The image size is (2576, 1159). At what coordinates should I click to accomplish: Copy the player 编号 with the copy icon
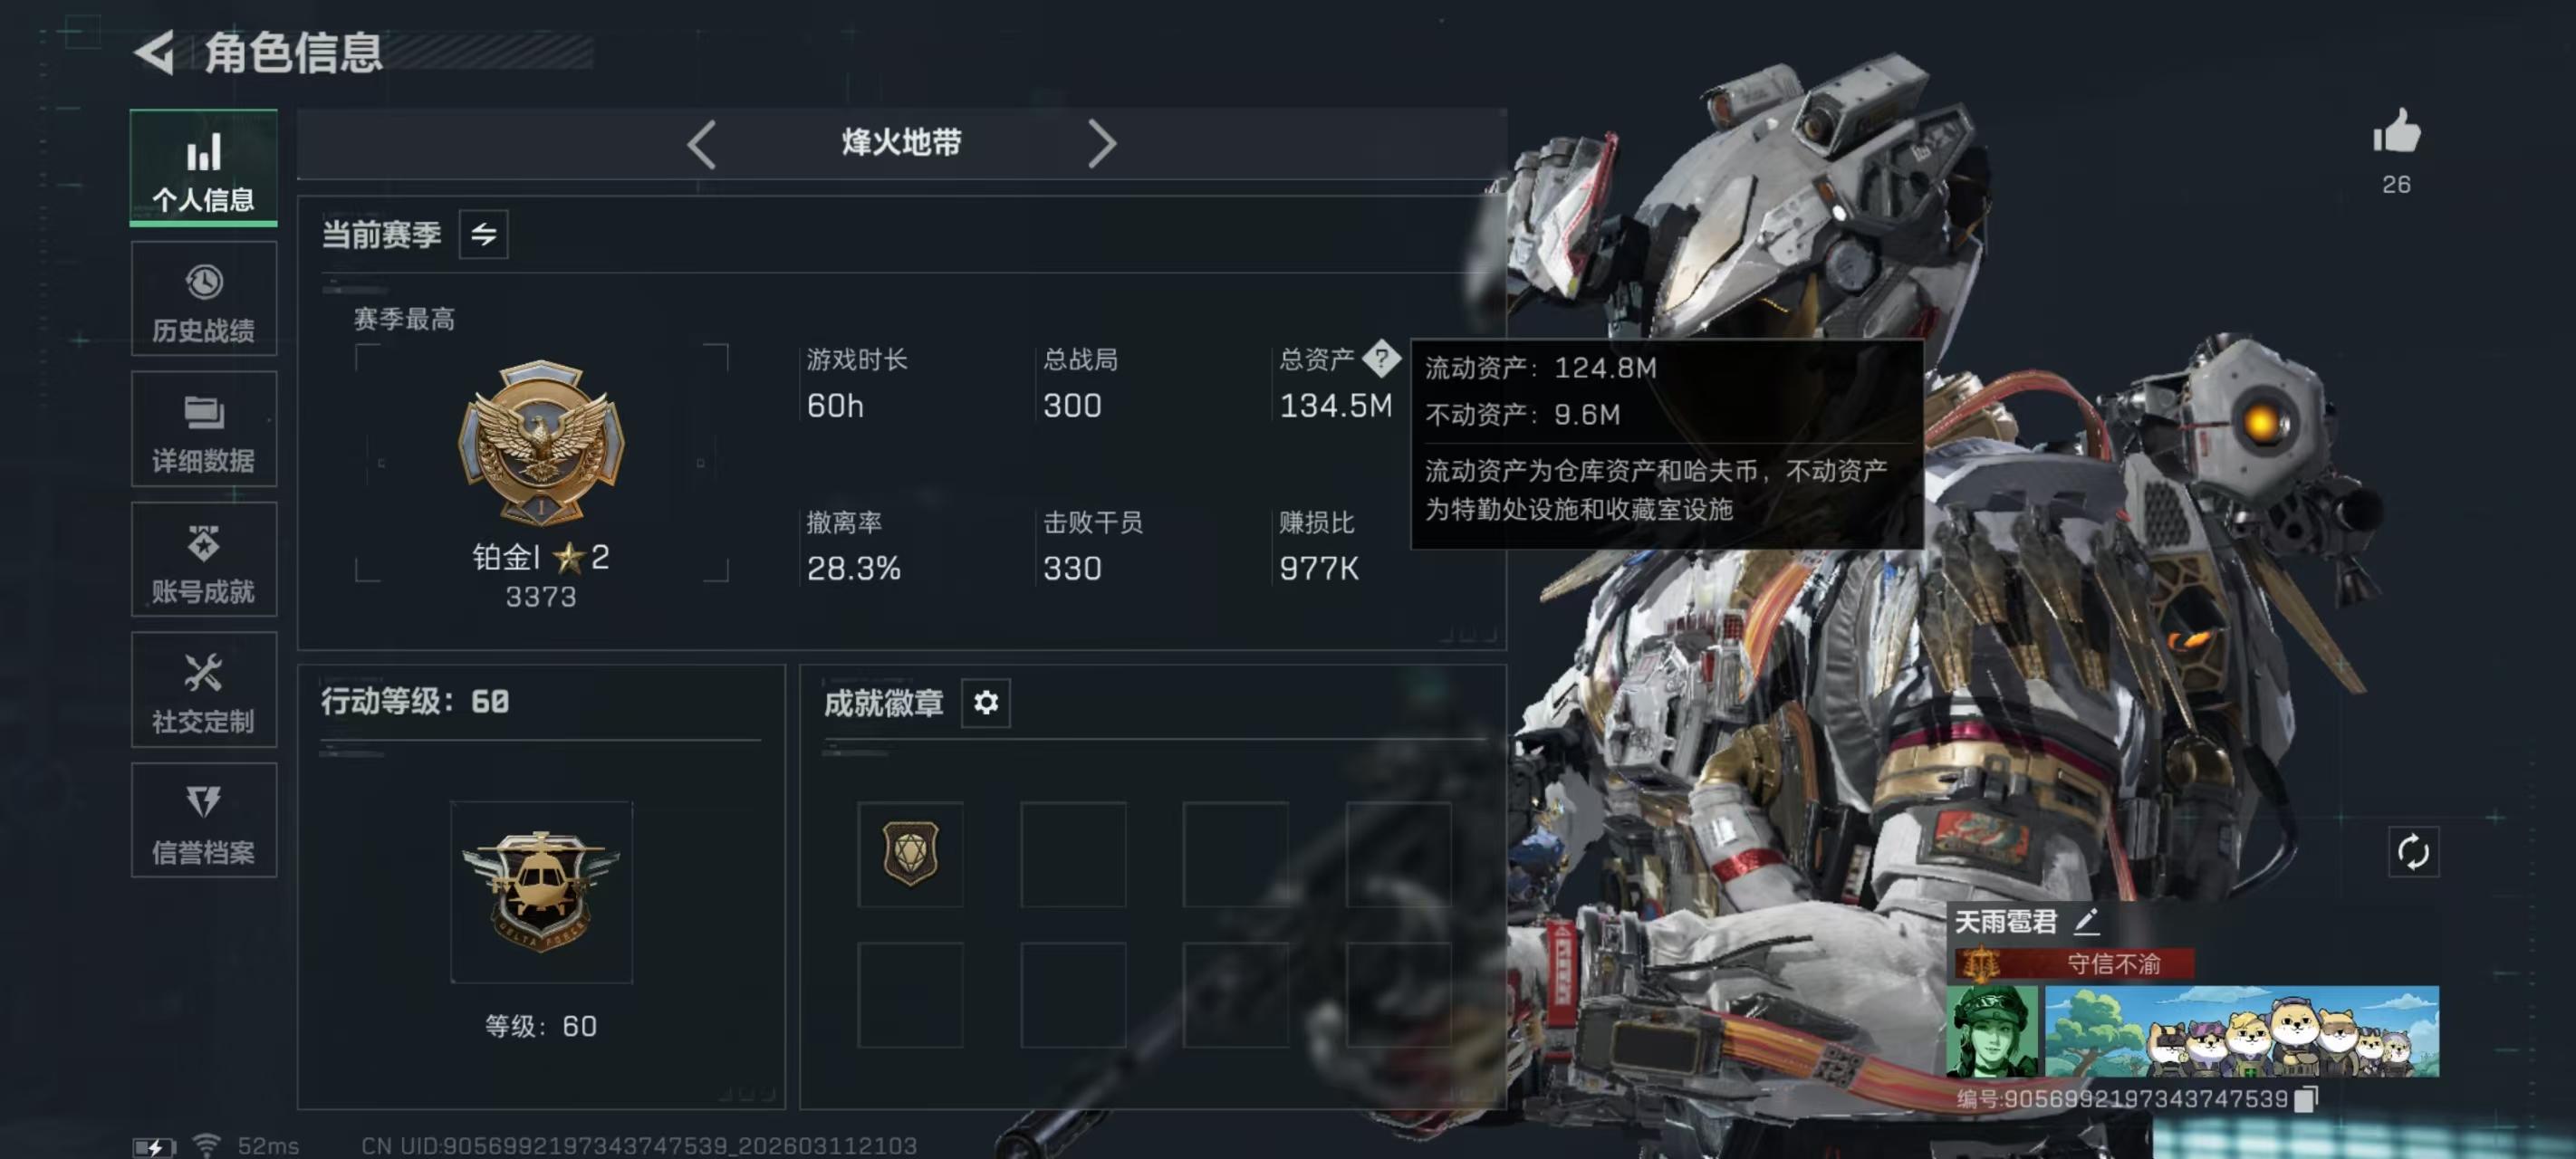point(2305,1099)
